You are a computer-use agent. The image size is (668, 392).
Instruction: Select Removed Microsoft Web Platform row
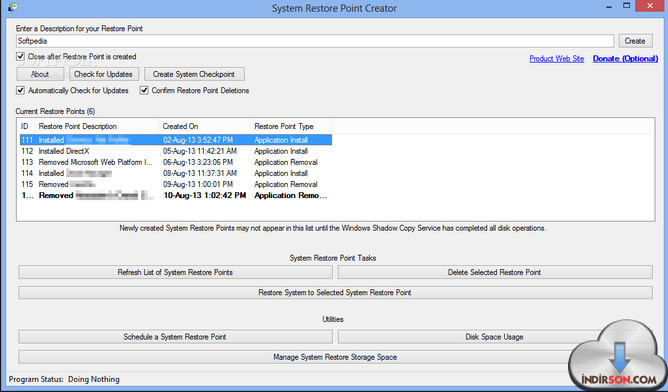point(176,162)
